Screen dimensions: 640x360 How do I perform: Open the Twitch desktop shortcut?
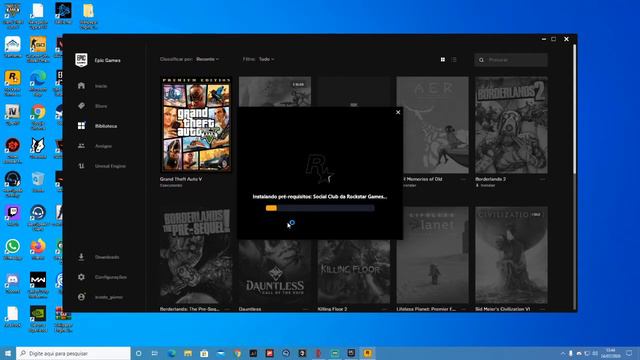pyautogui.click(x=13, y=216)
